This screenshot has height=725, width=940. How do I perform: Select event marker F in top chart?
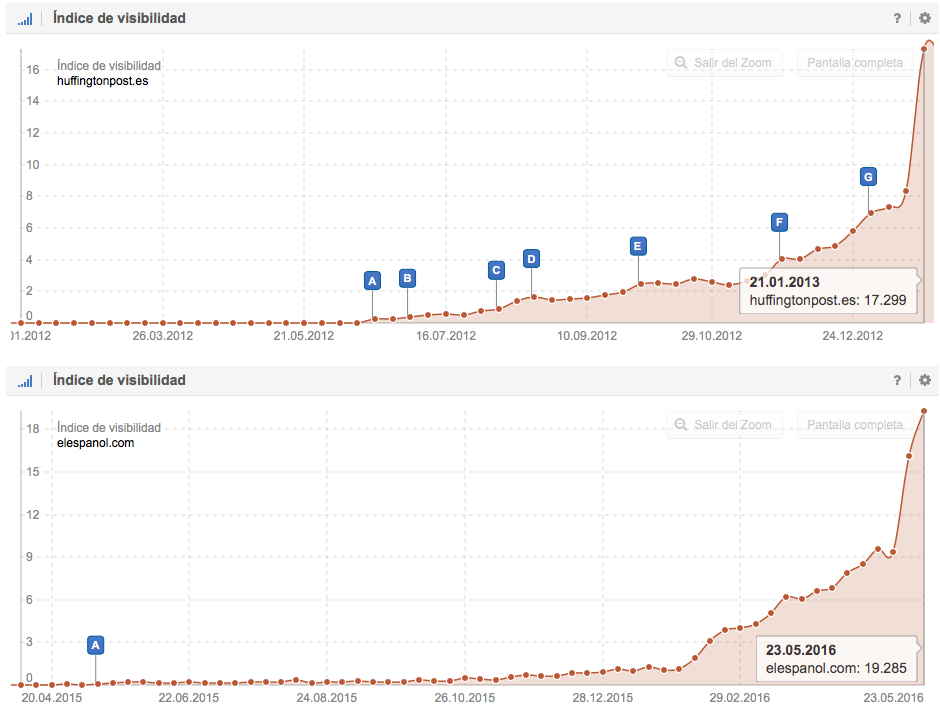point(779,222)
